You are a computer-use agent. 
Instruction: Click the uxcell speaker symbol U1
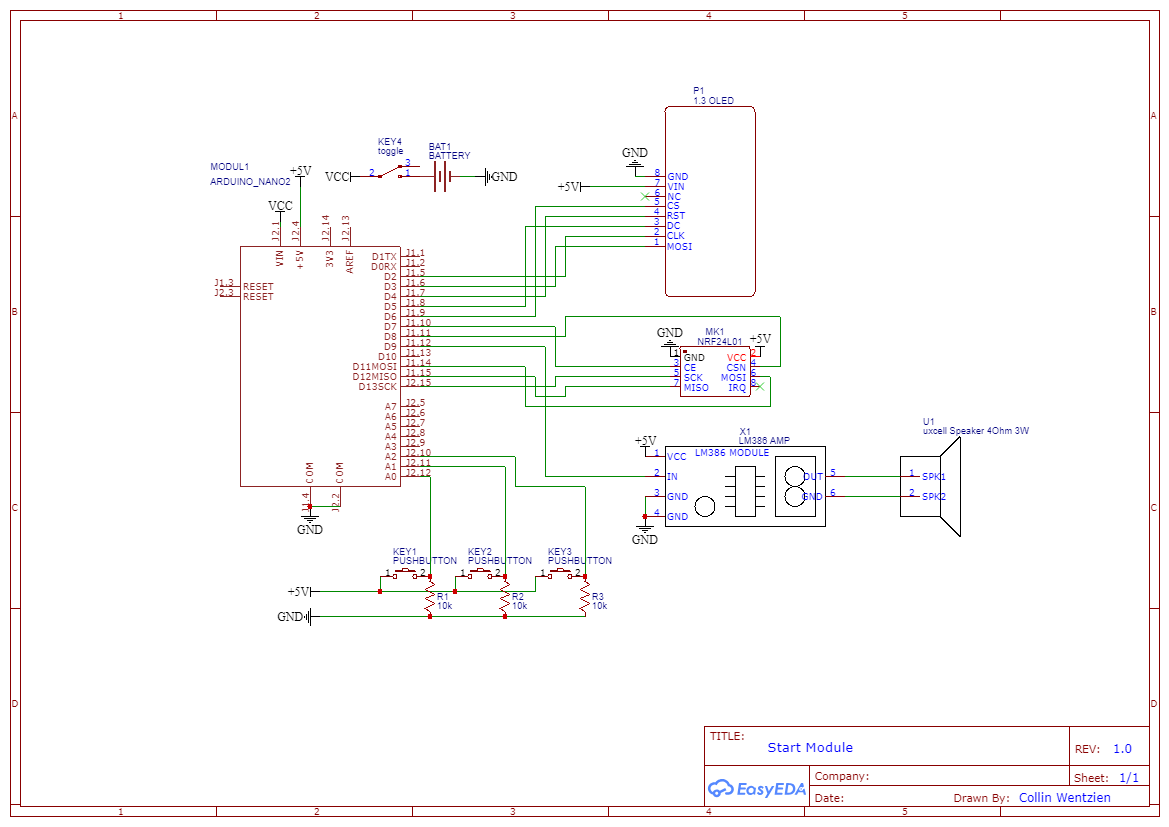[930, 486]
